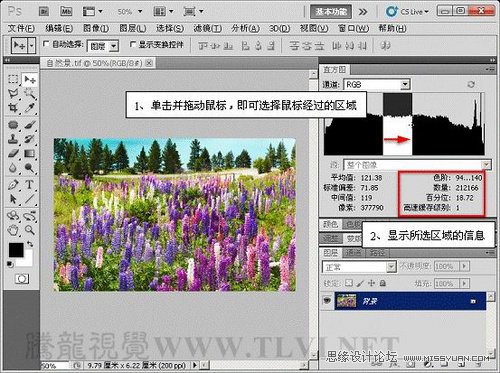Select the Eyedropper tool
The width and height of the screenshot is (500, 373).
(29, 108)
